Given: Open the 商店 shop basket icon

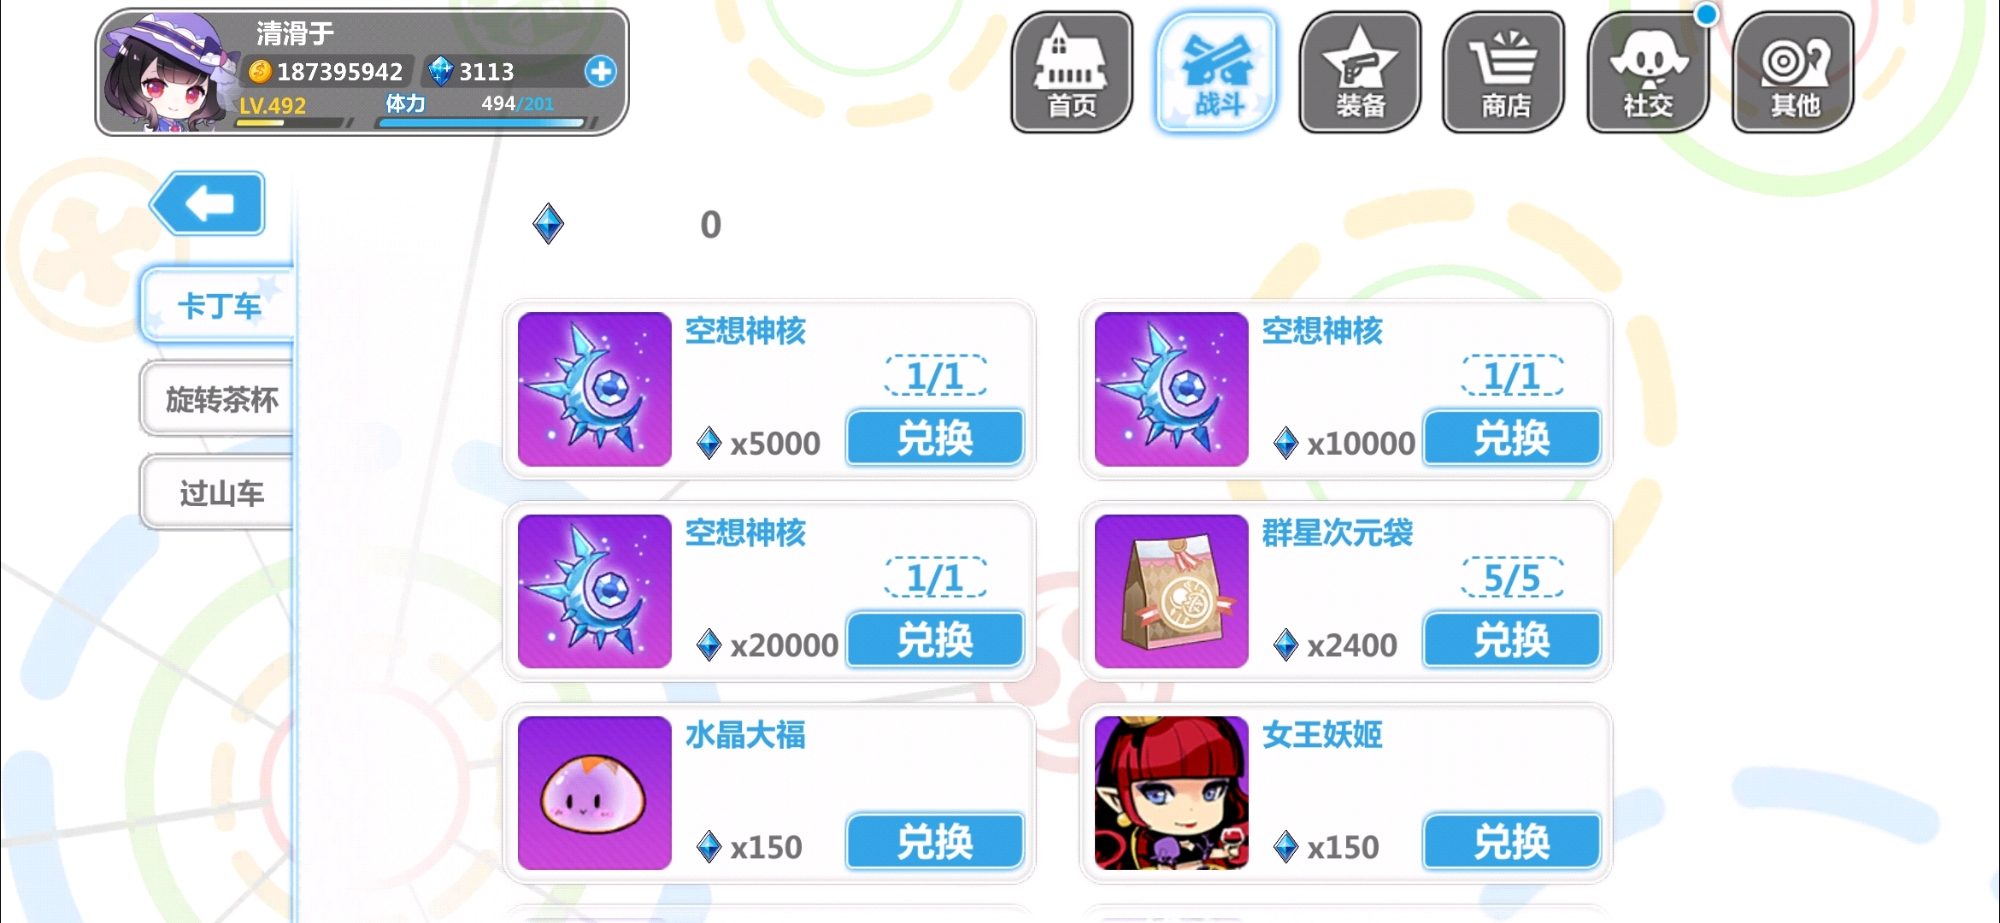Looking at the screenshot, I should [1504, 72].
